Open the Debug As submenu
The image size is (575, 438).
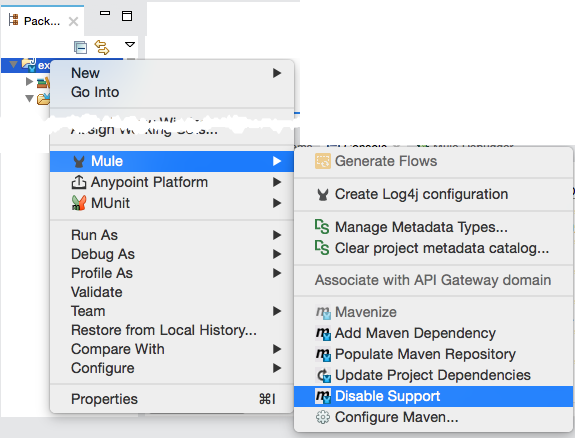[x=172, y=254]
